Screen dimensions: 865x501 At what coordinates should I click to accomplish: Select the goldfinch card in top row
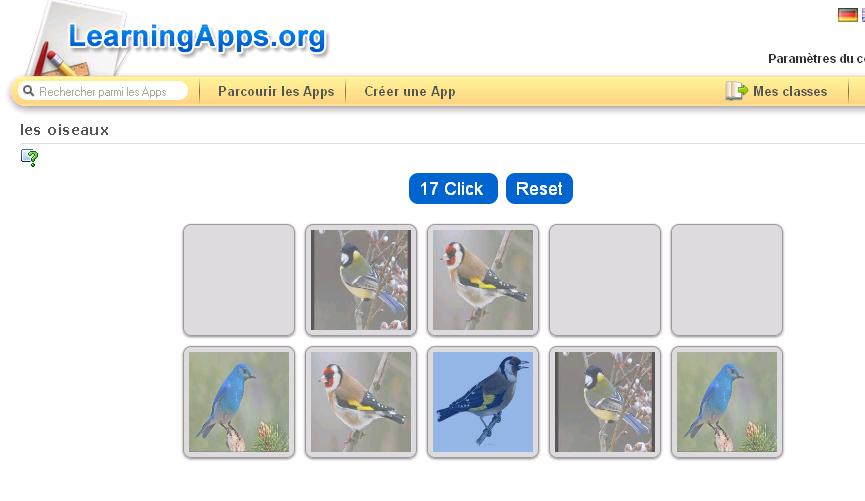click(x=483, y=280)
